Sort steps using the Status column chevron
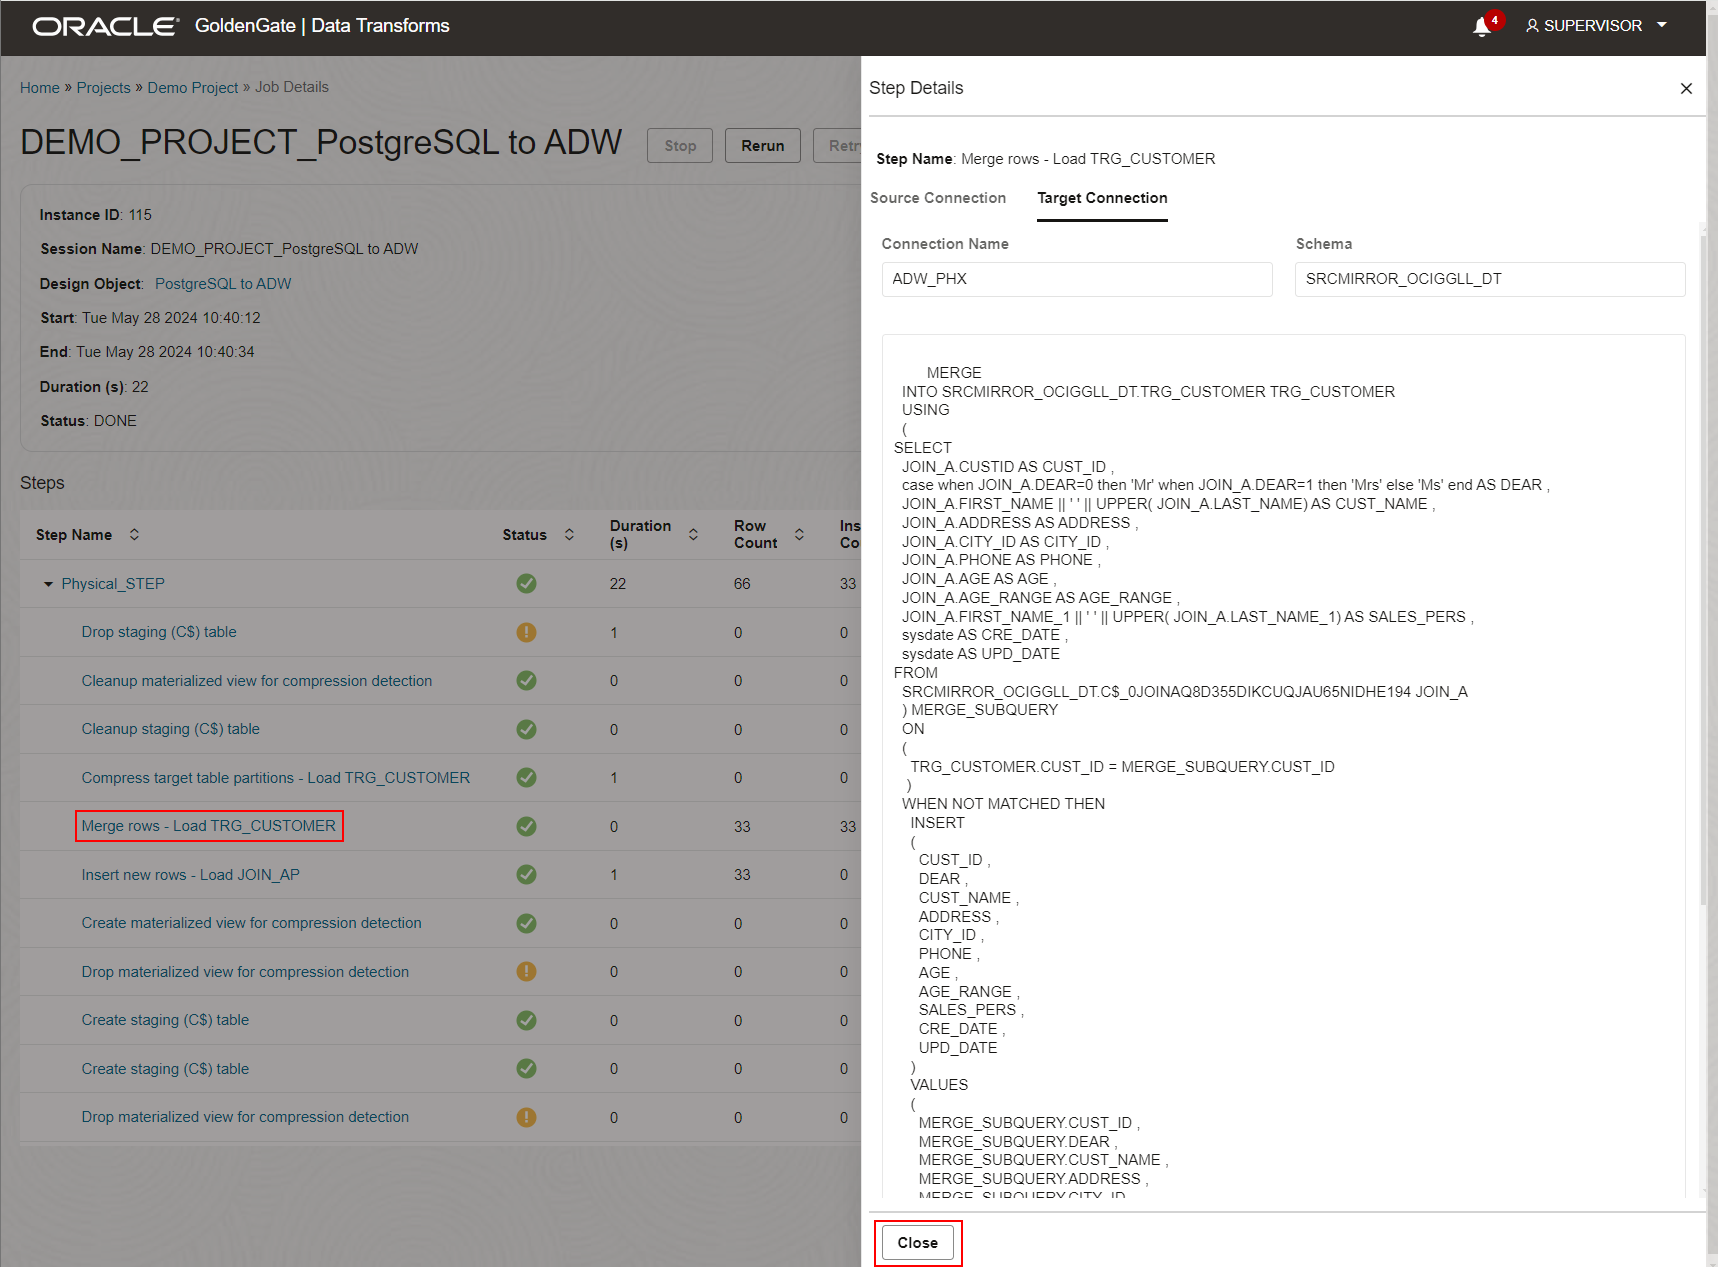 (569, 534)
